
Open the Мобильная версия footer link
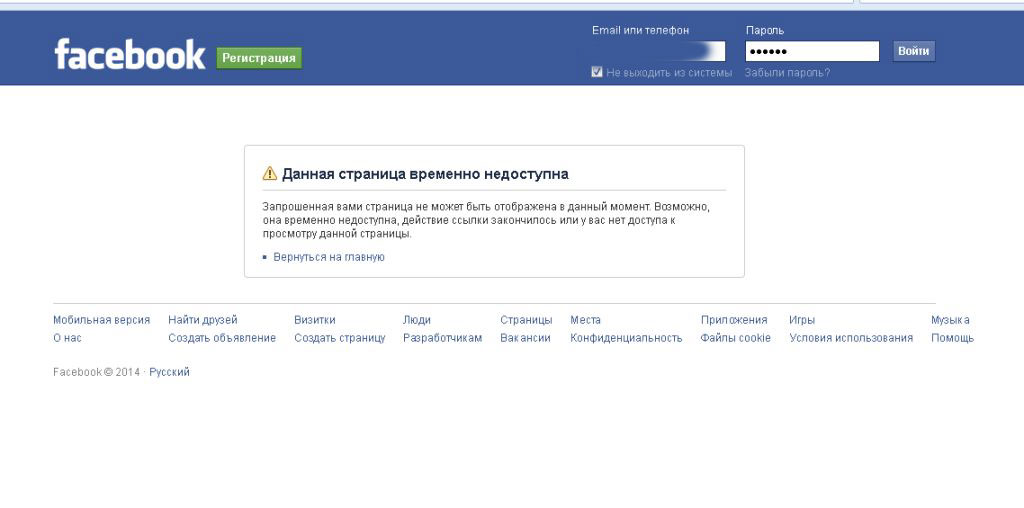coord(101,320)
